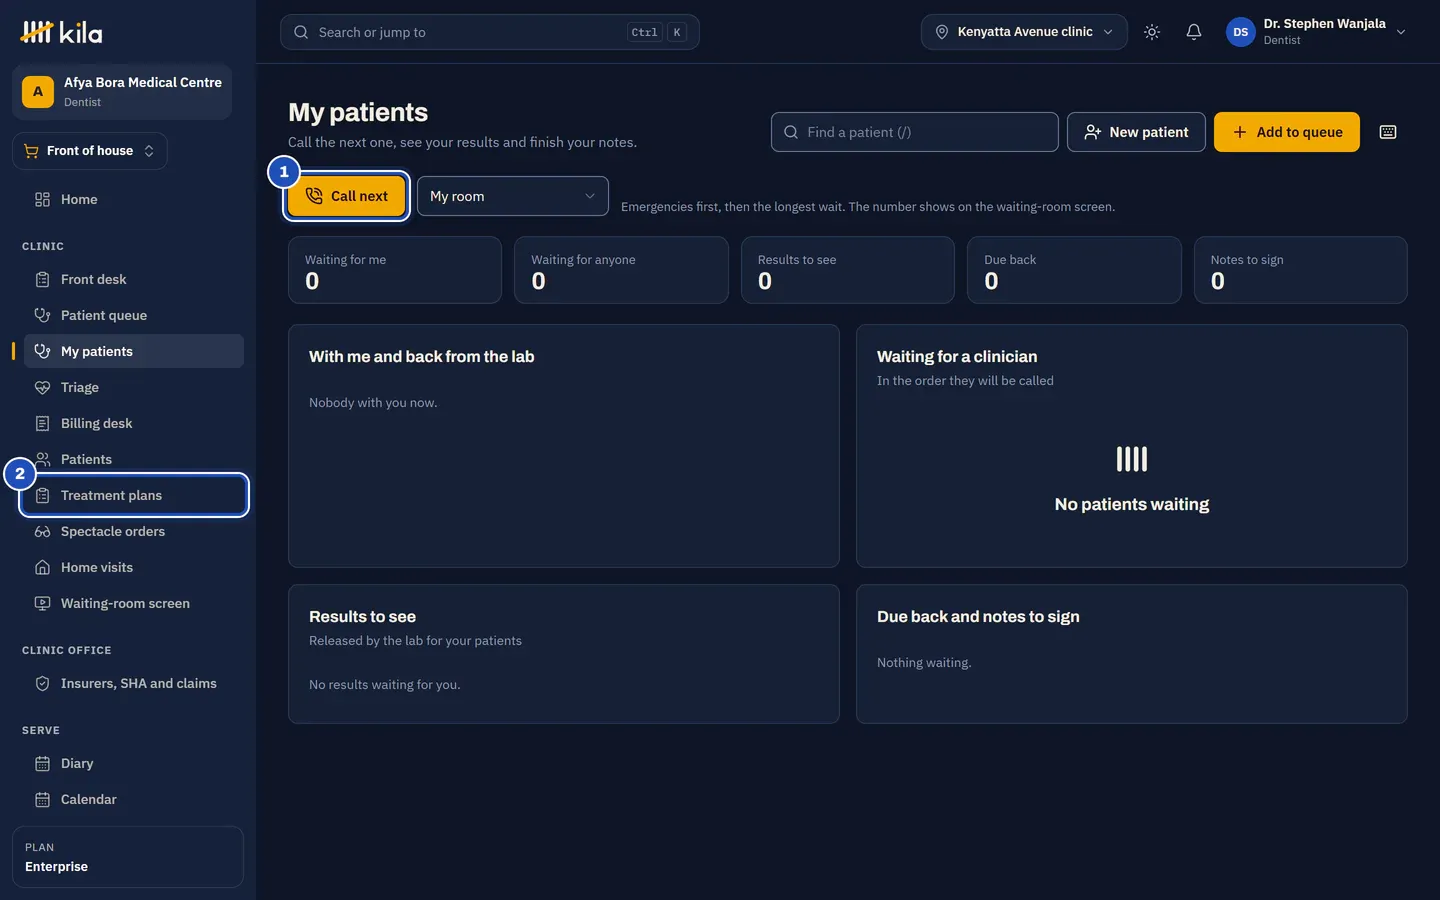
Task: Click the Home visits house icon
Action: pyautogui.click(x=42, y=567)
